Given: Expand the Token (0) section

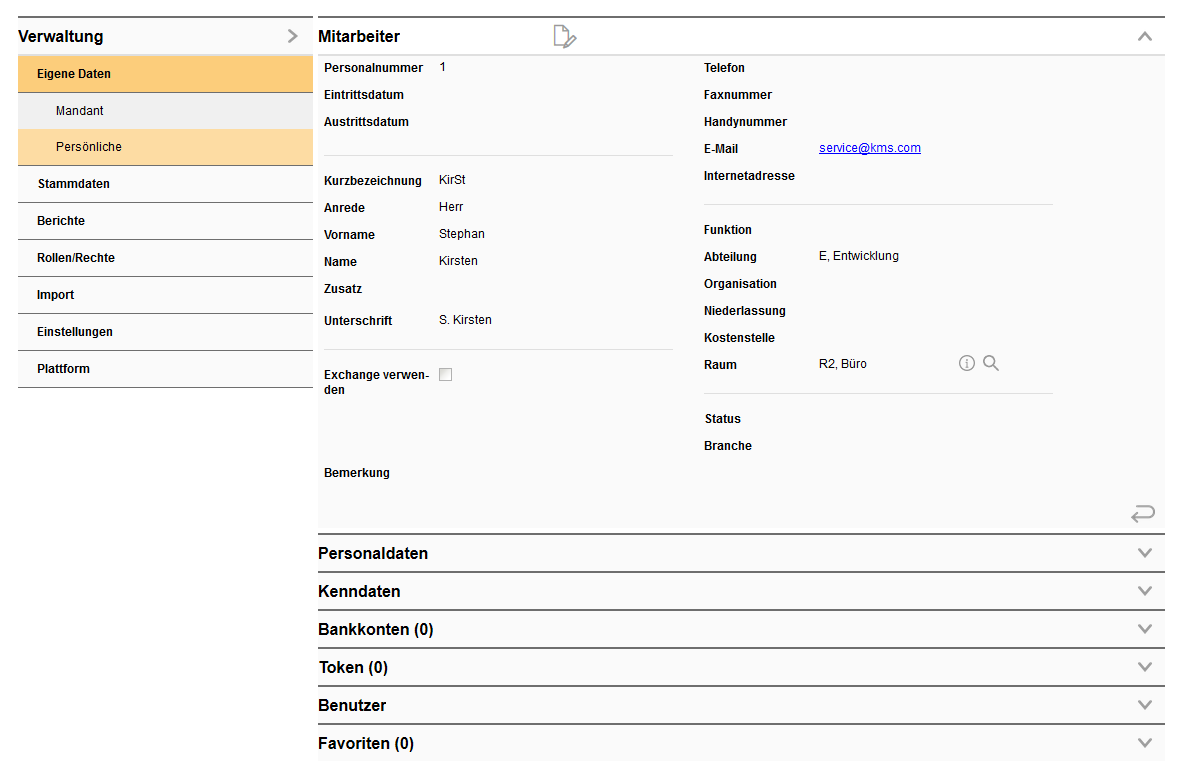Looking at the screenshot, I should pos(1145,667).
